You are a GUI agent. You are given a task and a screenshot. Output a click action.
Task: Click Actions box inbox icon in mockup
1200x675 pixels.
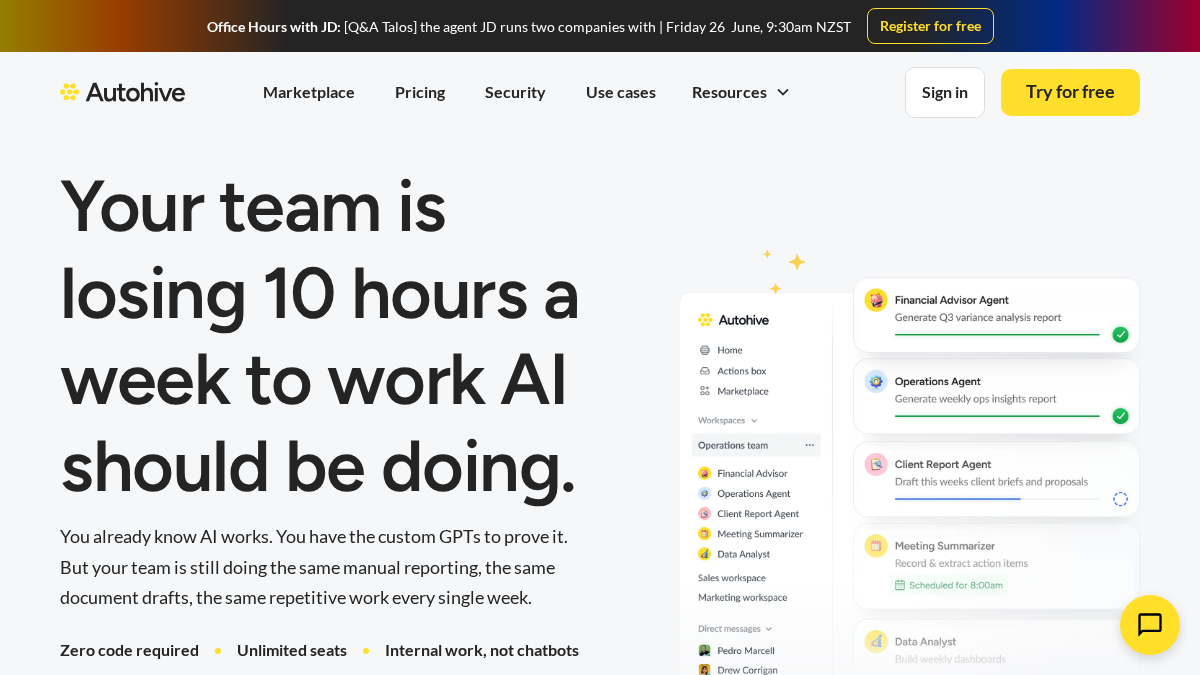point(705,370)
